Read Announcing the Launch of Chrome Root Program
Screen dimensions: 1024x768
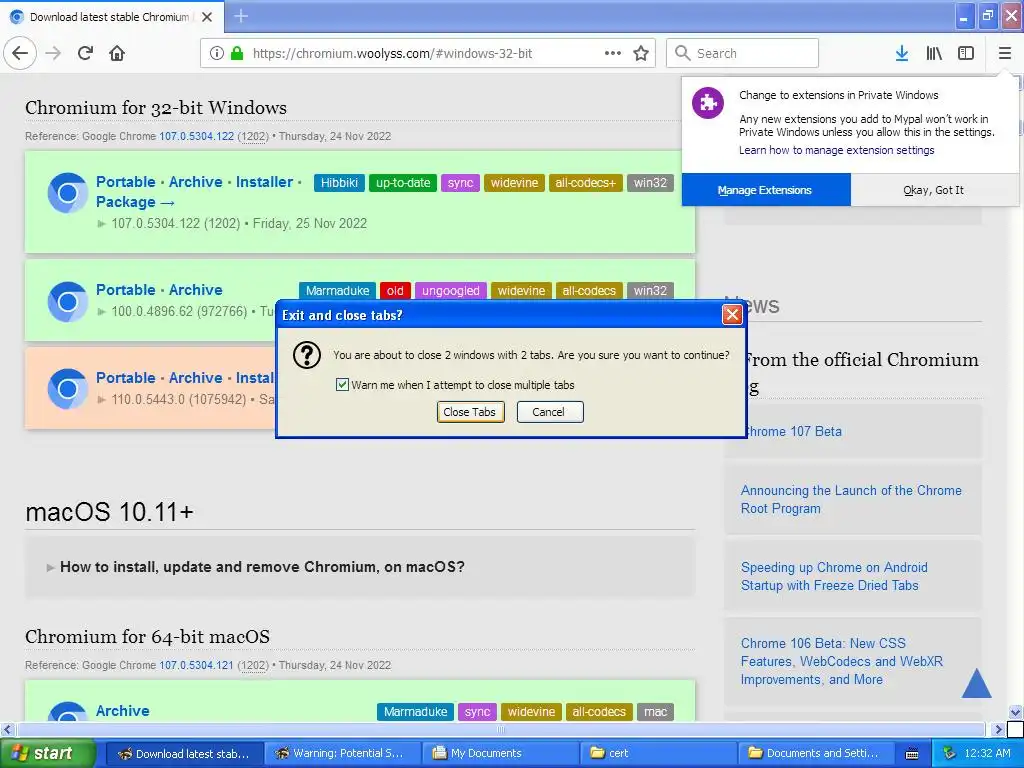tap(851, 500)
